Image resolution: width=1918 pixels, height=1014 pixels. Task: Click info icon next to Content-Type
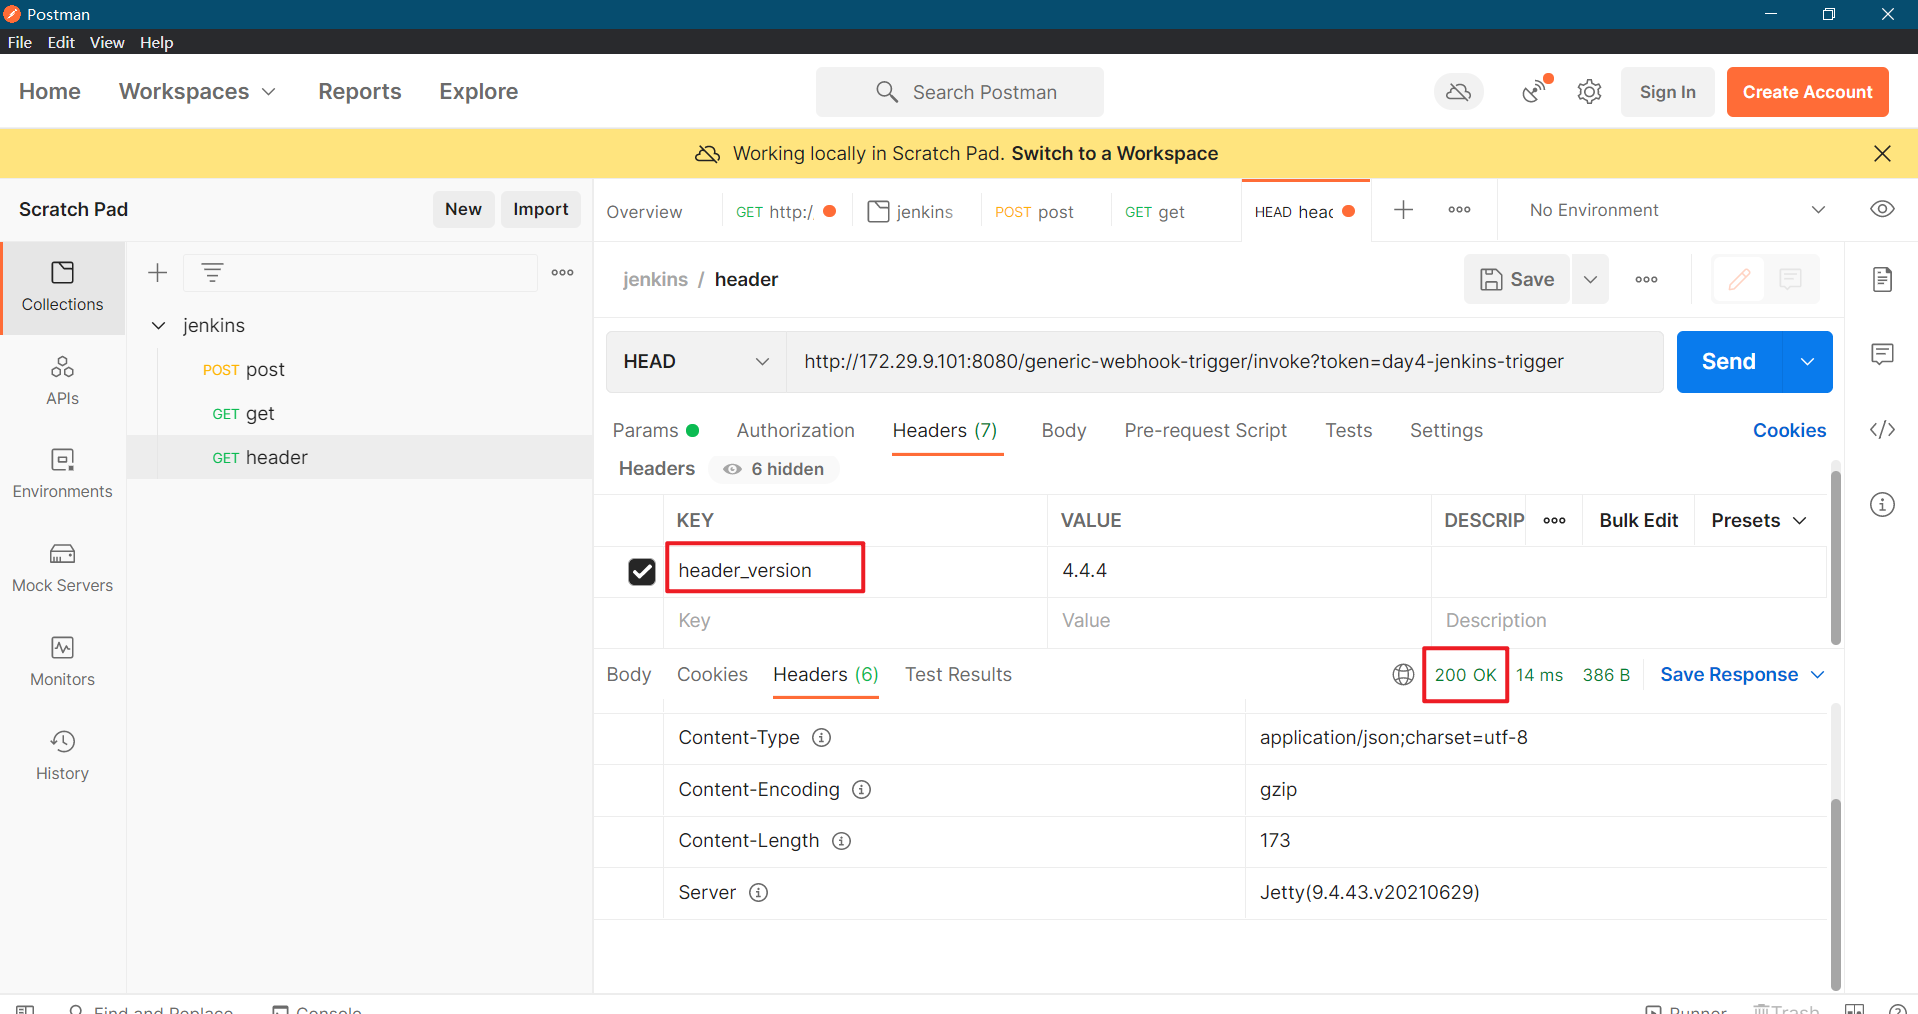821,738
